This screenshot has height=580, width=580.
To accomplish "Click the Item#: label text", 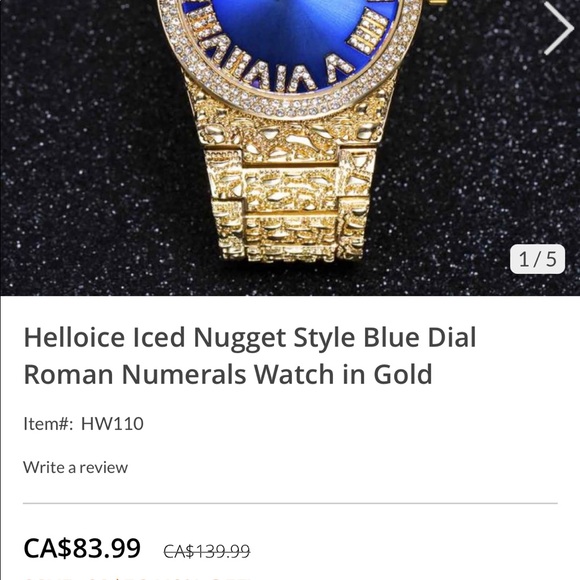I will coord(48,424).
